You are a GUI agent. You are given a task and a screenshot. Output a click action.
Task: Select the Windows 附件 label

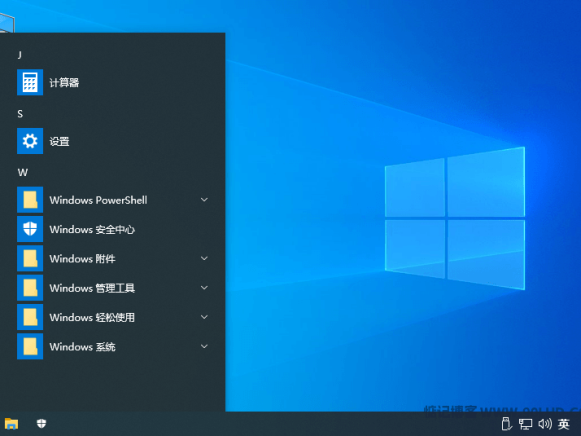click(82, 259)
